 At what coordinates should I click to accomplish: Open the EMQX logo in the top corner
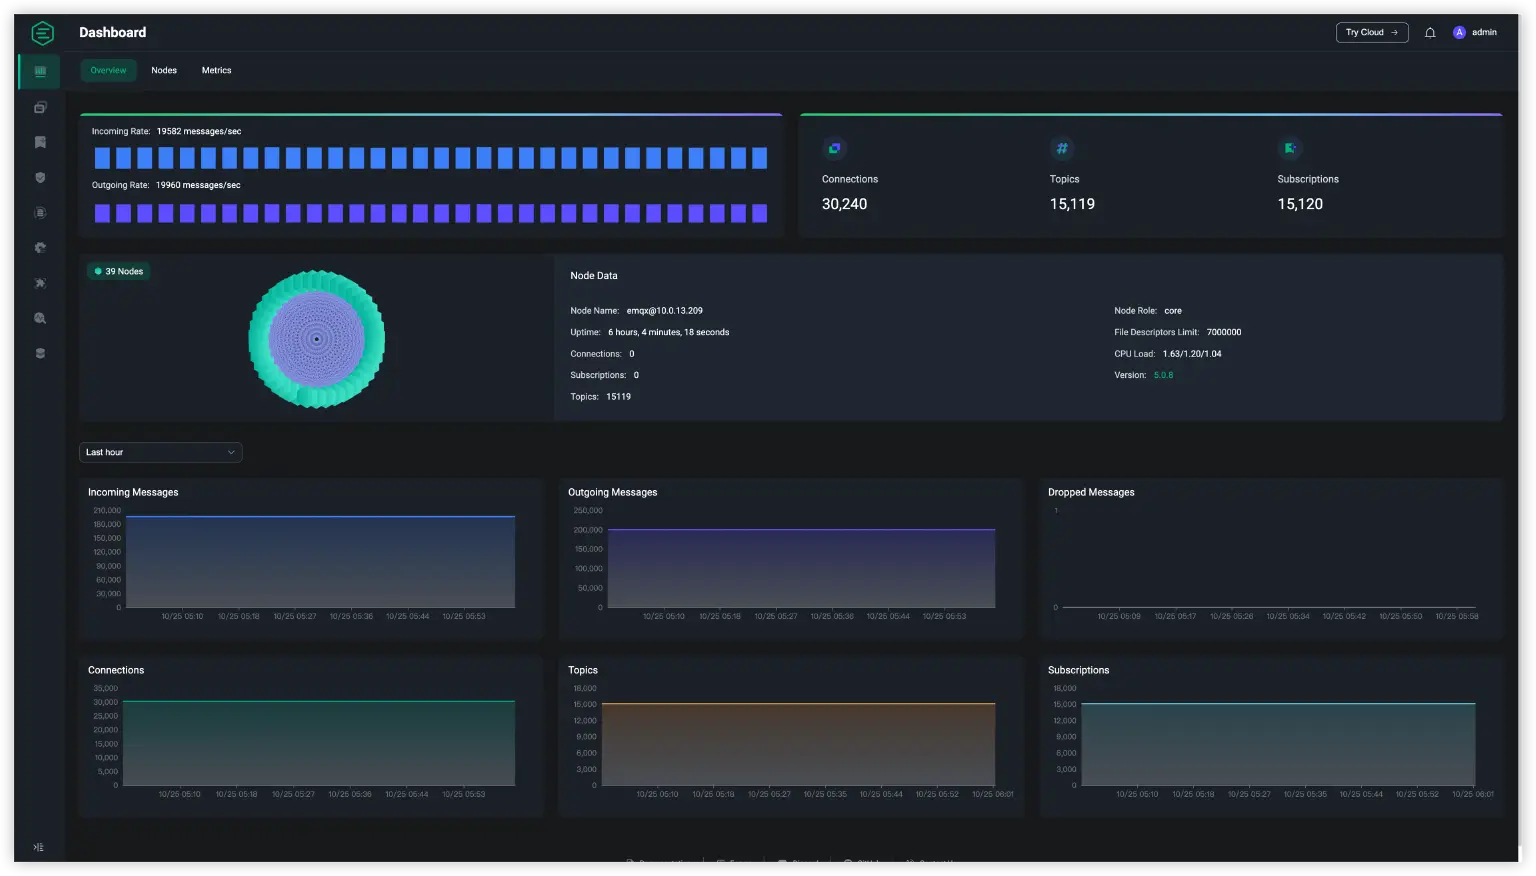point(42,32)
